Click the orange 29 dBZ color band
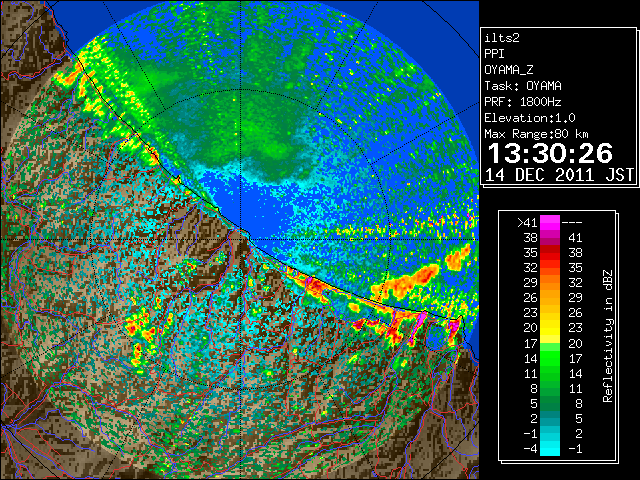The width and height of the screenshot is (640, 480). pyautogui.click(x=550, y=283)
